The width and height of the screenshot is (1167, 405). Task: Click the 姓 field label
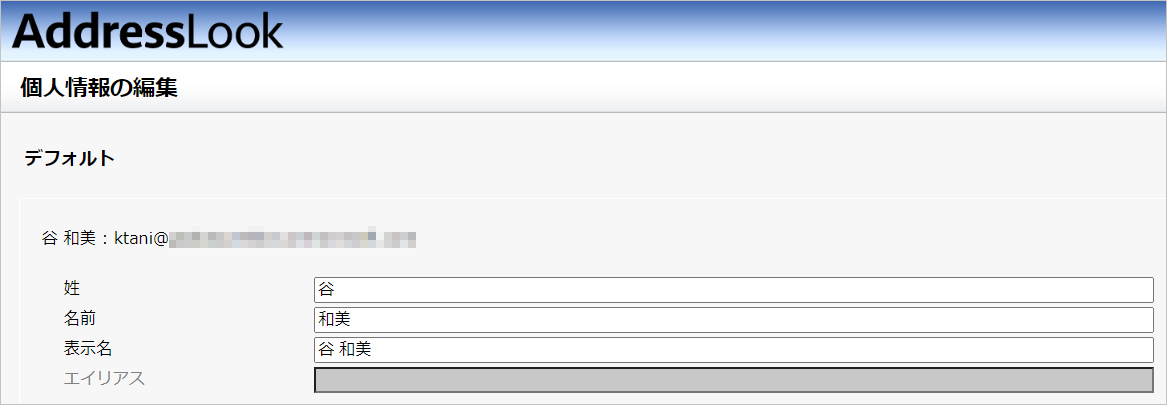72,289
